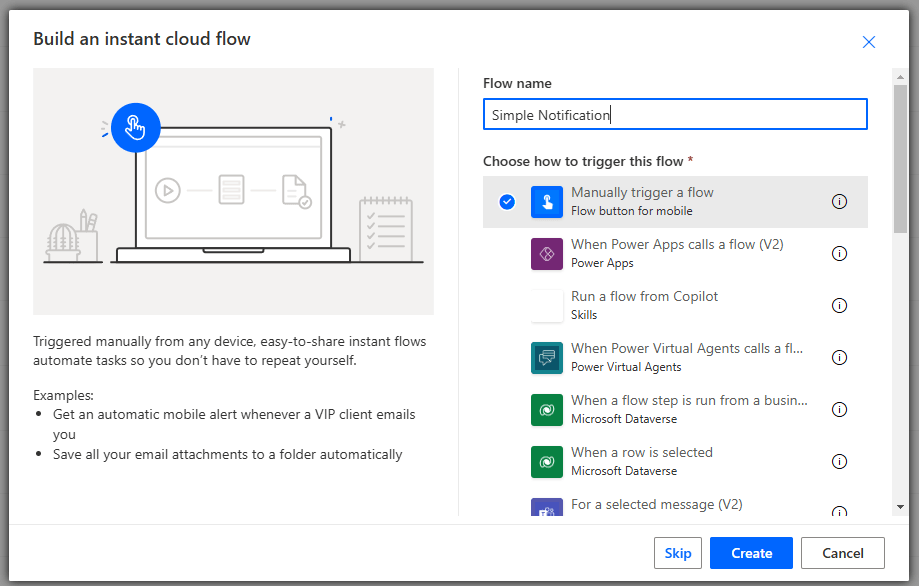This screenshot has height=586, width=919.
Task: Click the Teams icon for selected message trigger
Action: click(x=547, y=508)
